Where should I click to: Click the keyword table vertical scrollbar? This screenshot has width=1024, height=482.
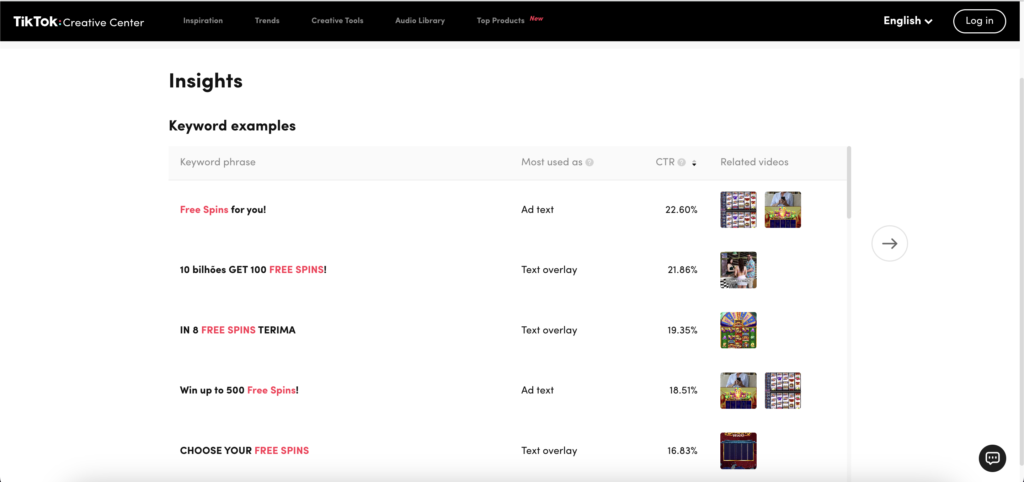tap(849, 183)
